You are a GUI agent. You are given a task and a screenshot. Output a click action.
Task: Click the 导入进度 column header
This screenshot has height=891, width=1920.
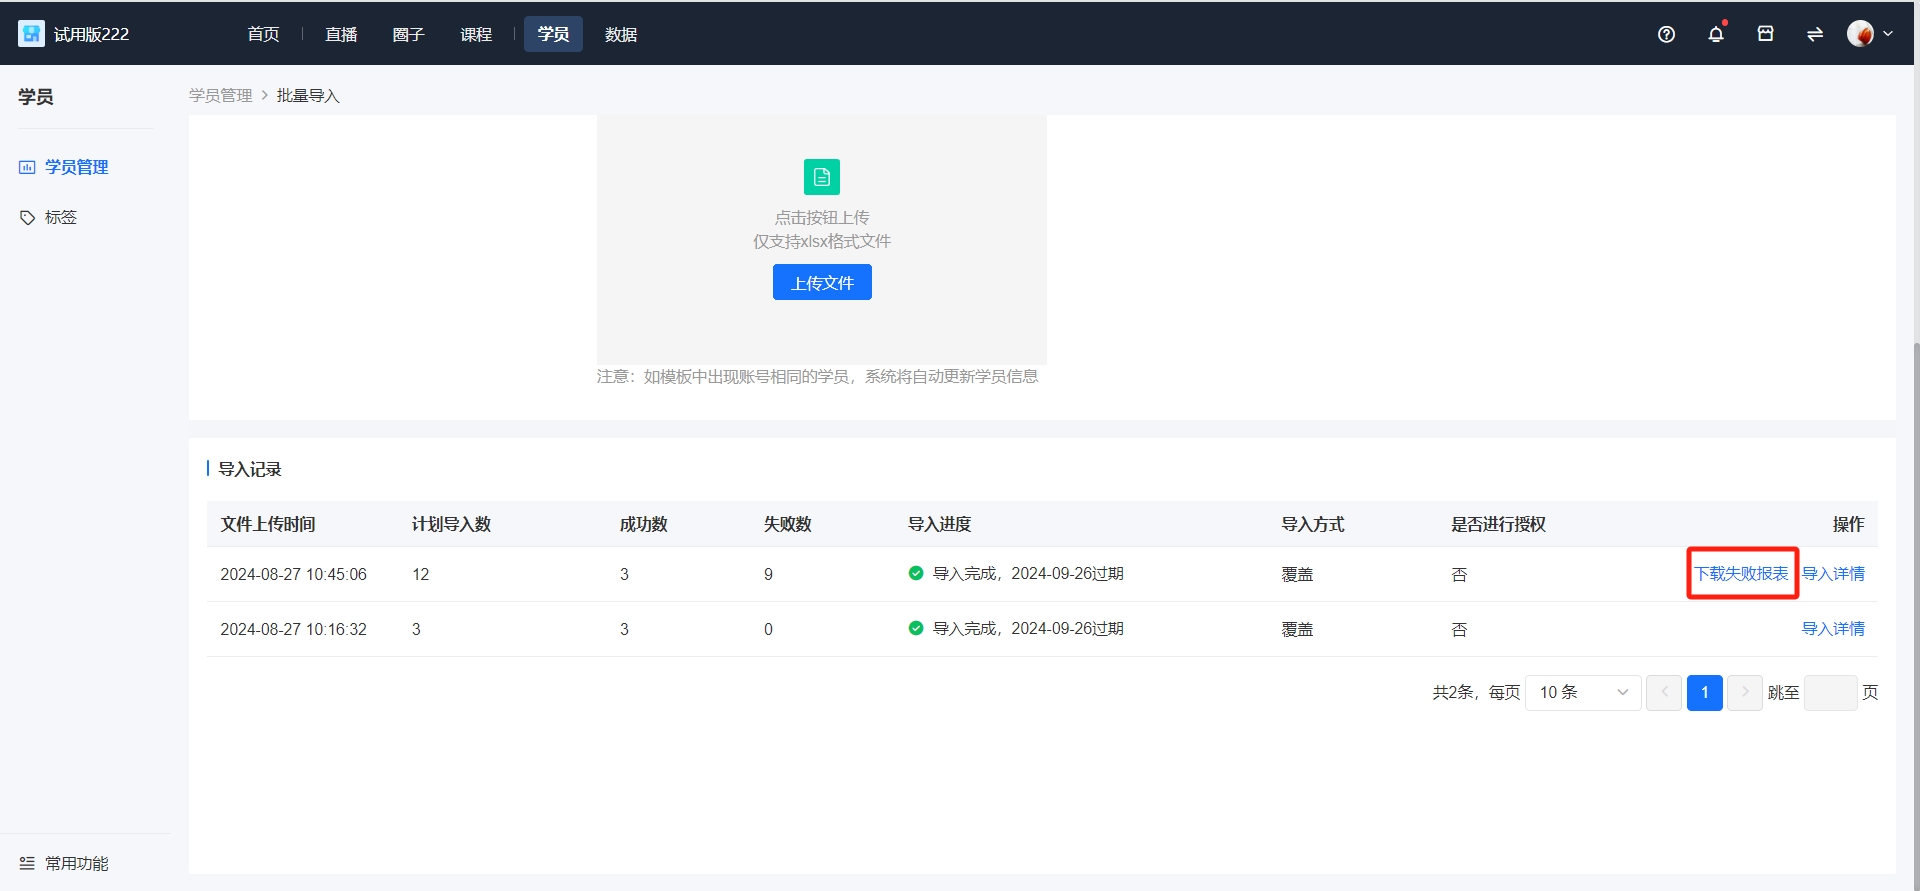tap(939, 524)
